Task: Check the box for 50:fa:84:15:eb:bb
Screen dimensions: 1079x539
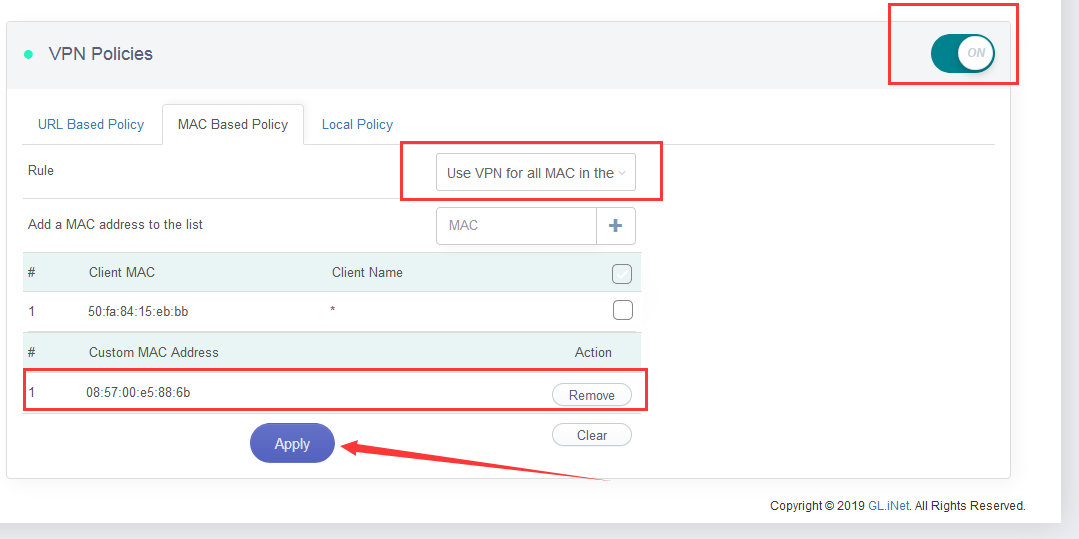Action: click(x=622, y=310)
